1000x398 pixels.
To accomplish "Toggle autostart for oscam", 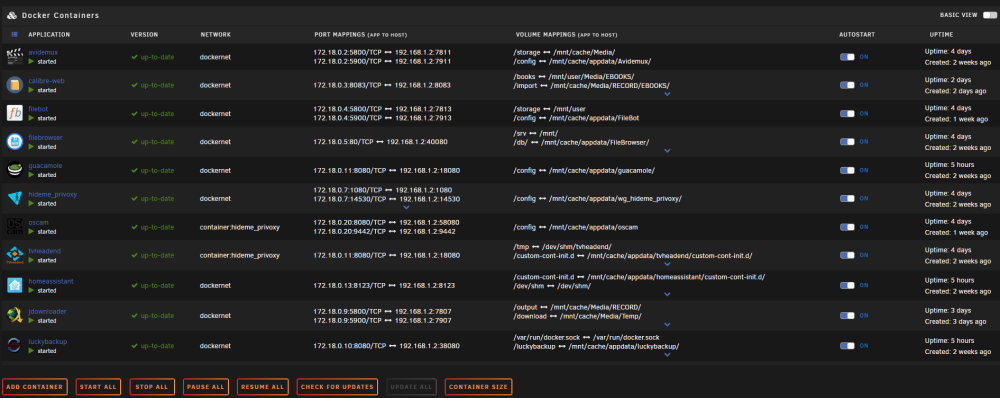I will [x=847, y=227].
